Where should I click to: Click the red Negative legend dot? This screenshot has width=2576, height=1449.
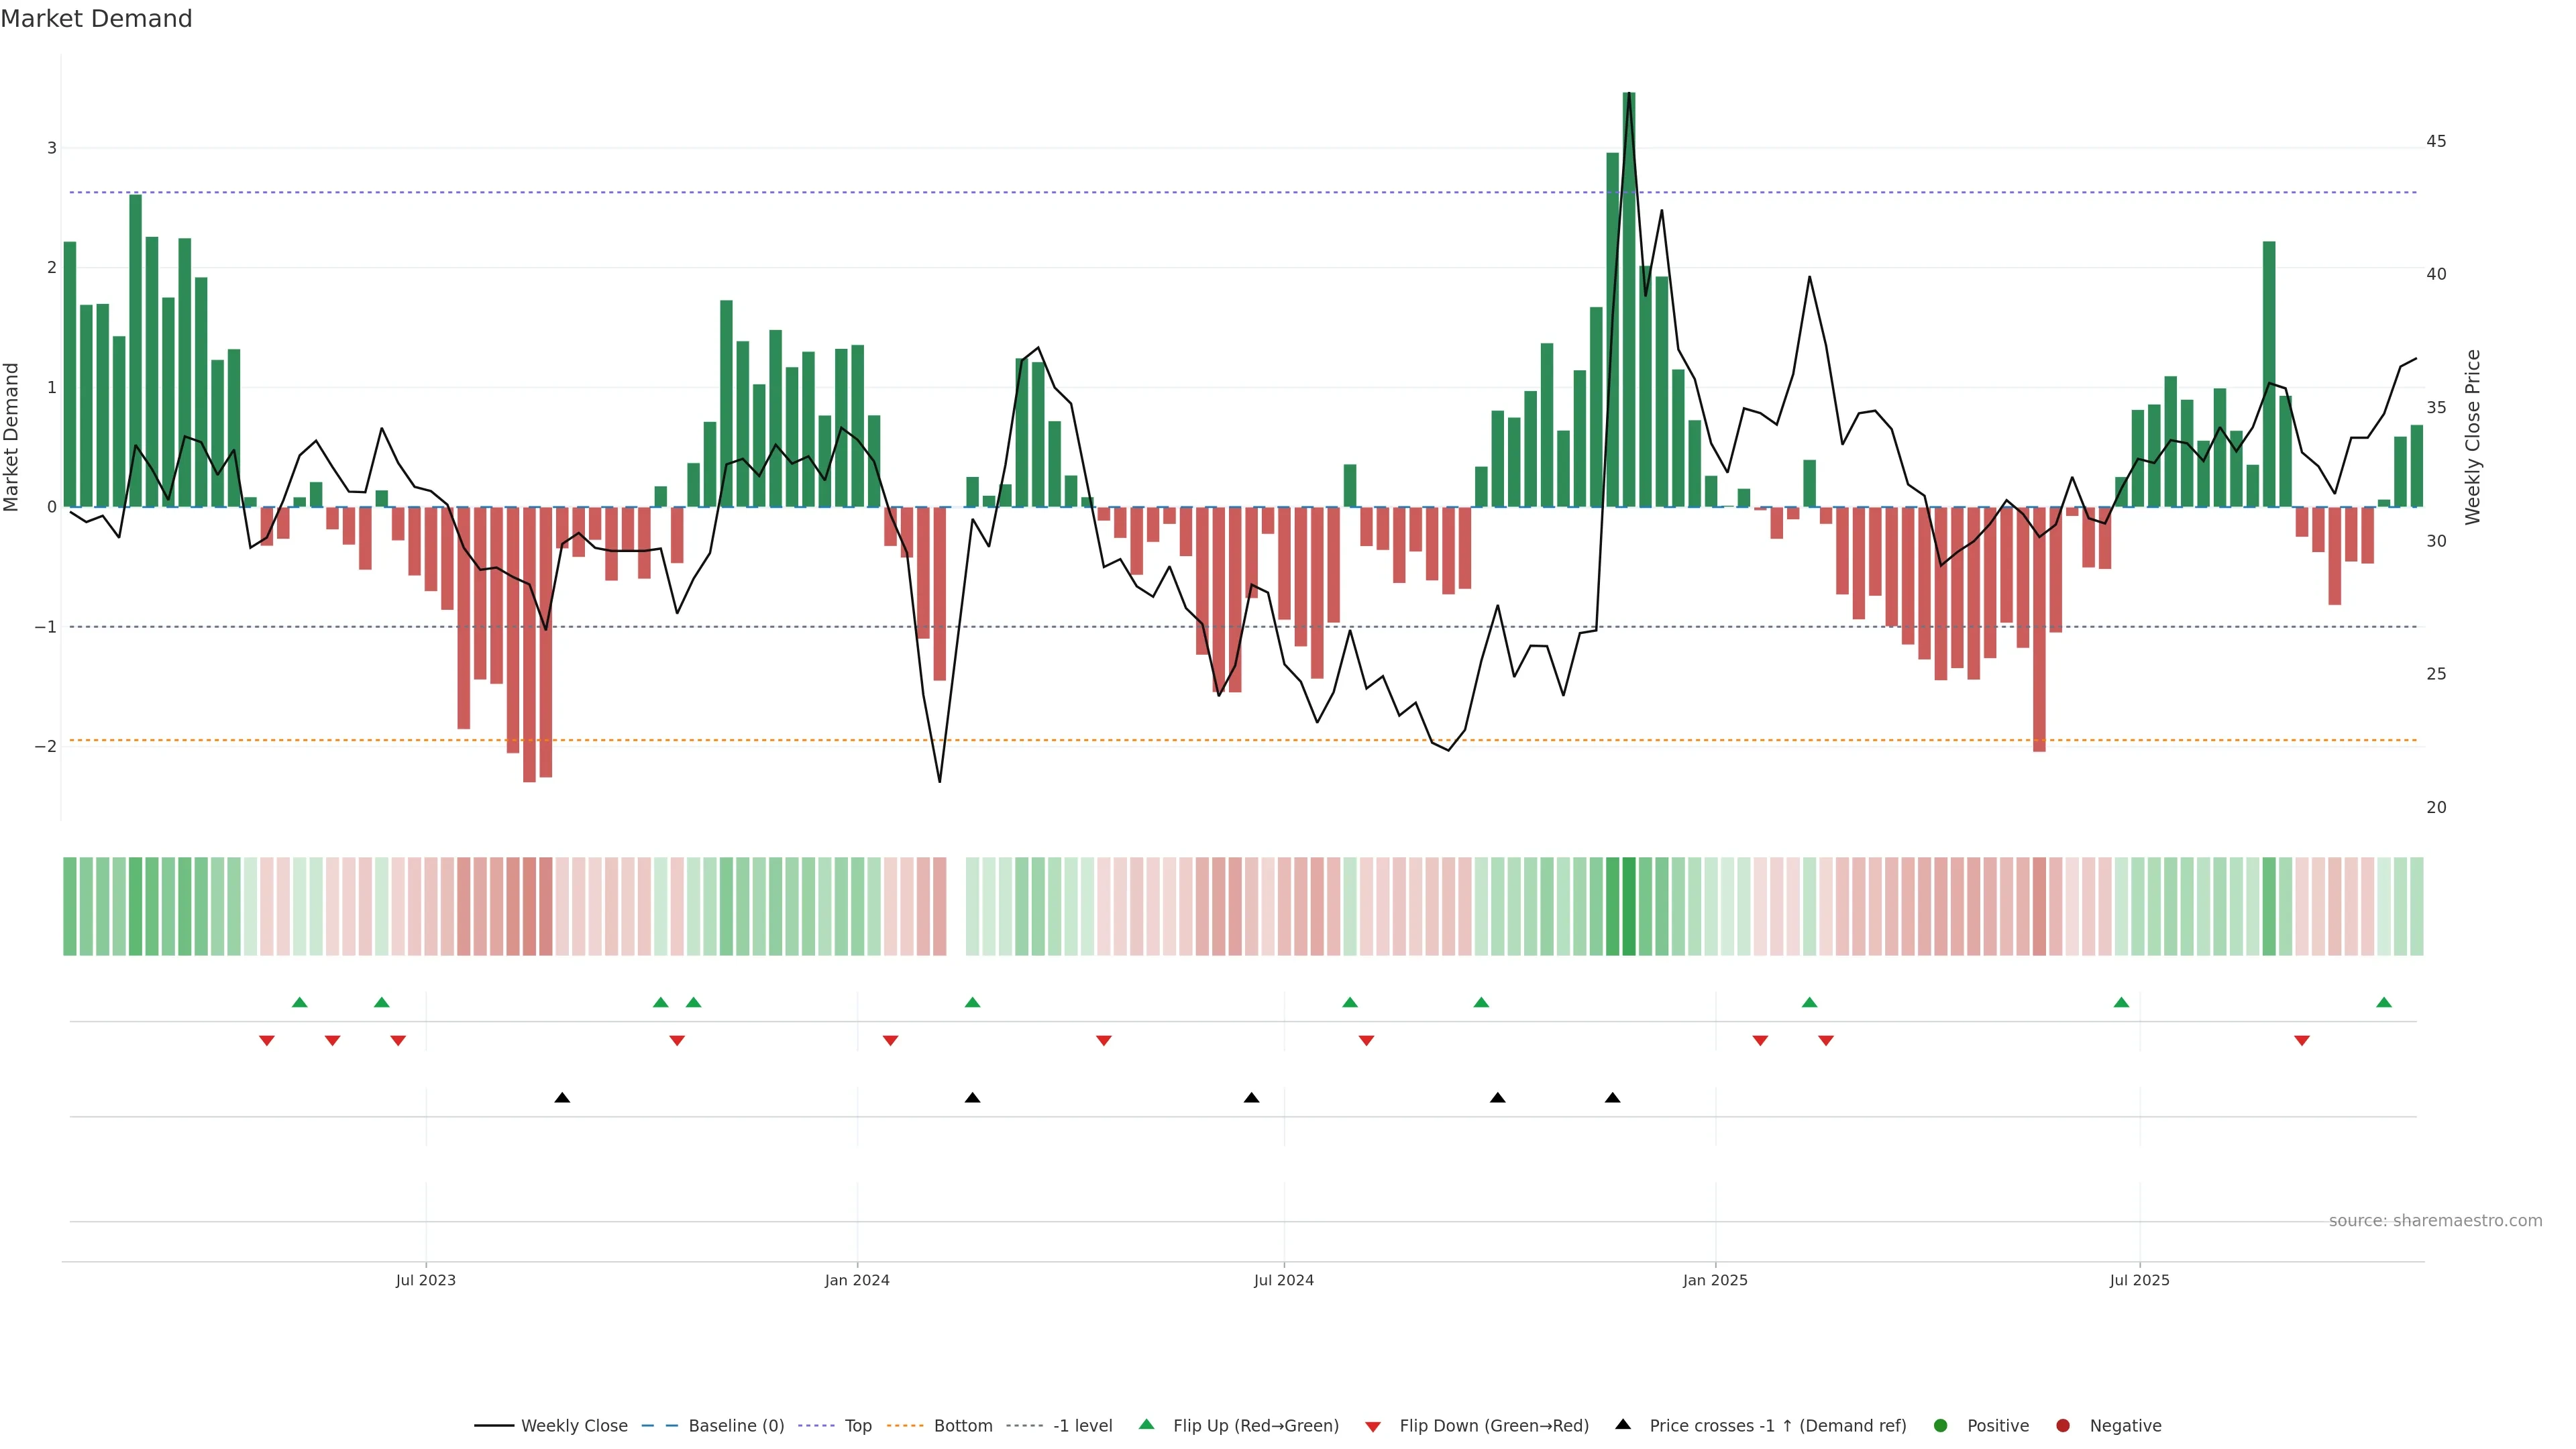point(2063,1426)
